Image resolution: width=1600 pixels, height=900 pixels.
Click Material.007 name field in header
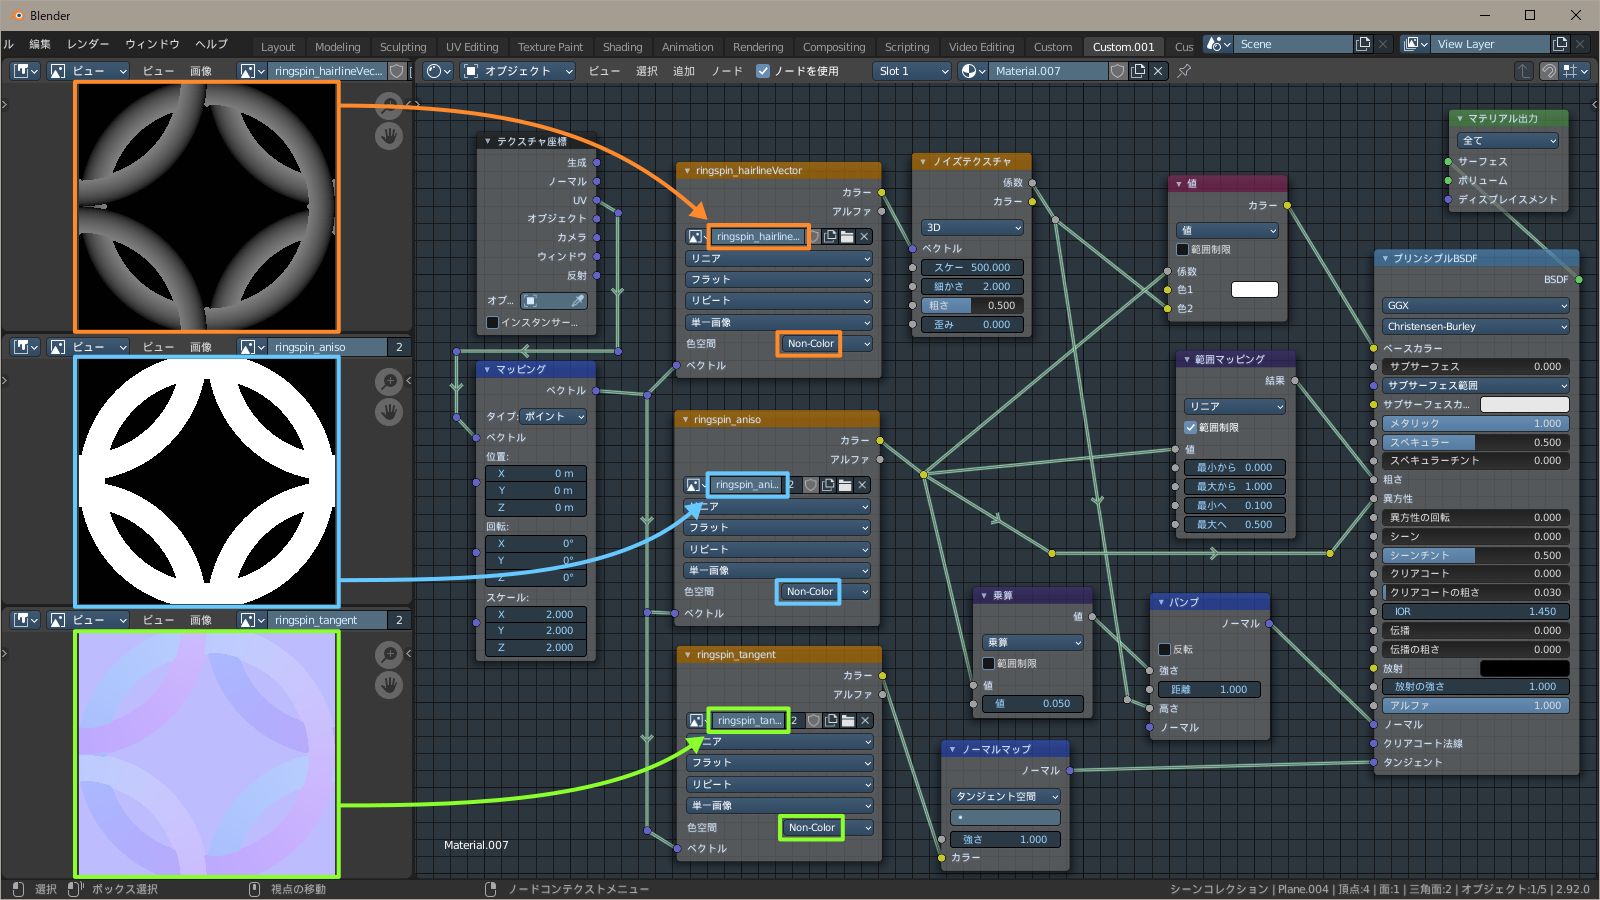click(1050, 71)
